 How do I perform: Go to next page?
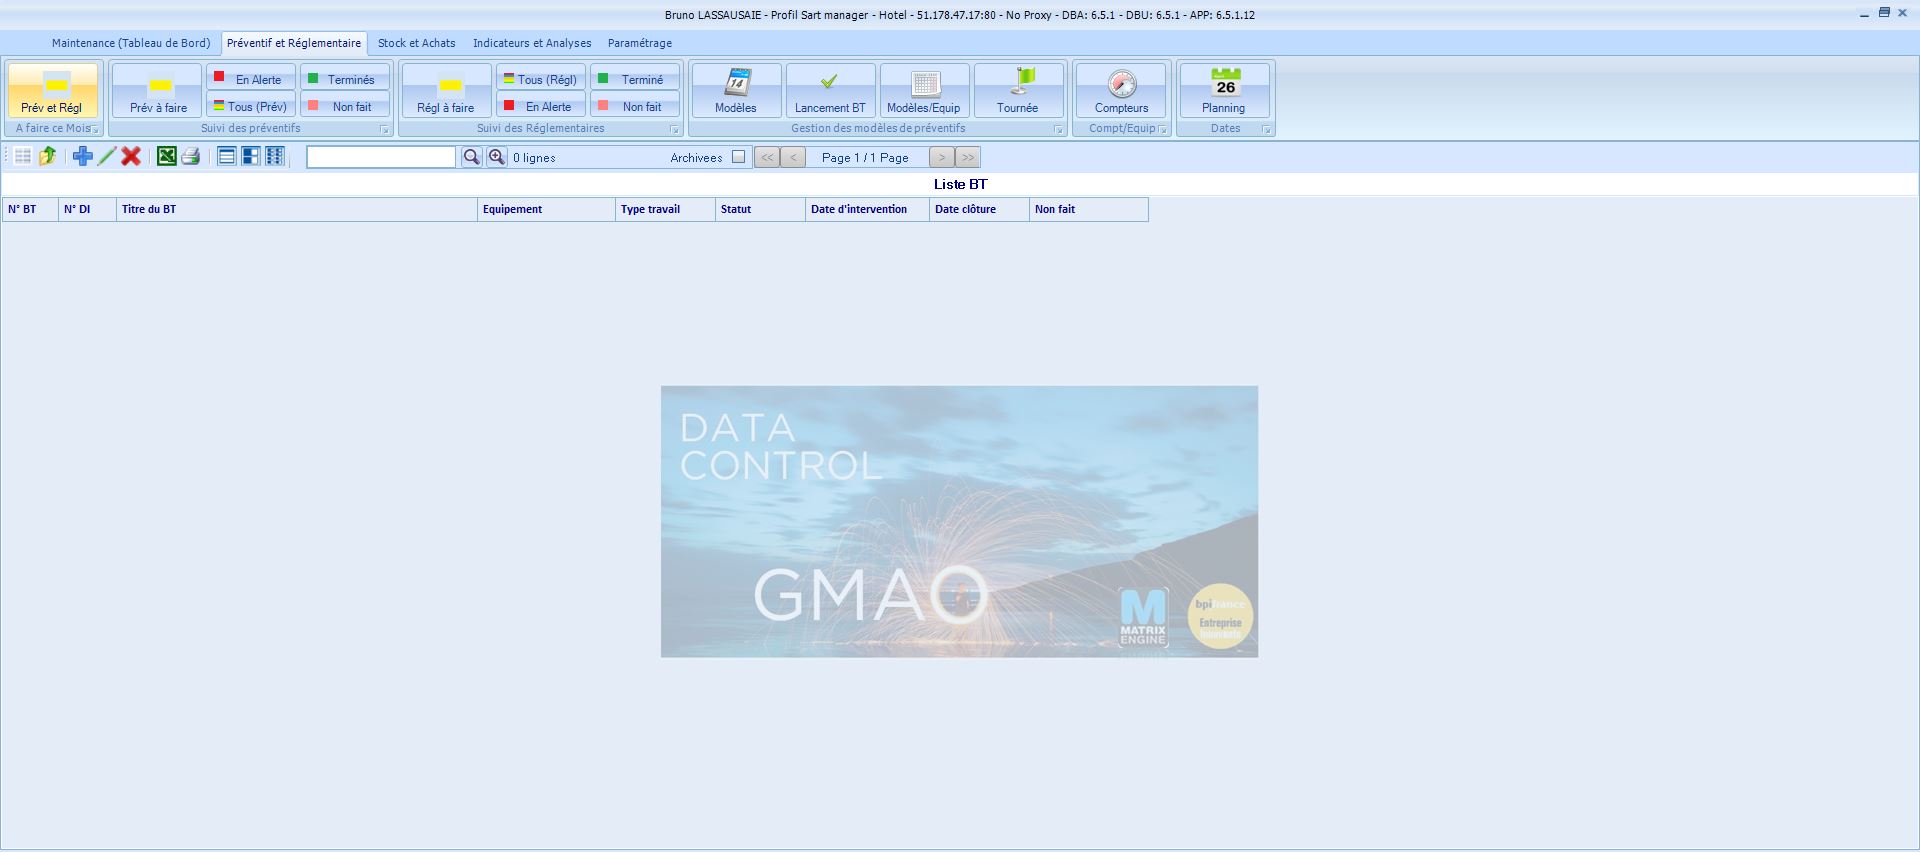pyautogui.click(x=942, y=157)
